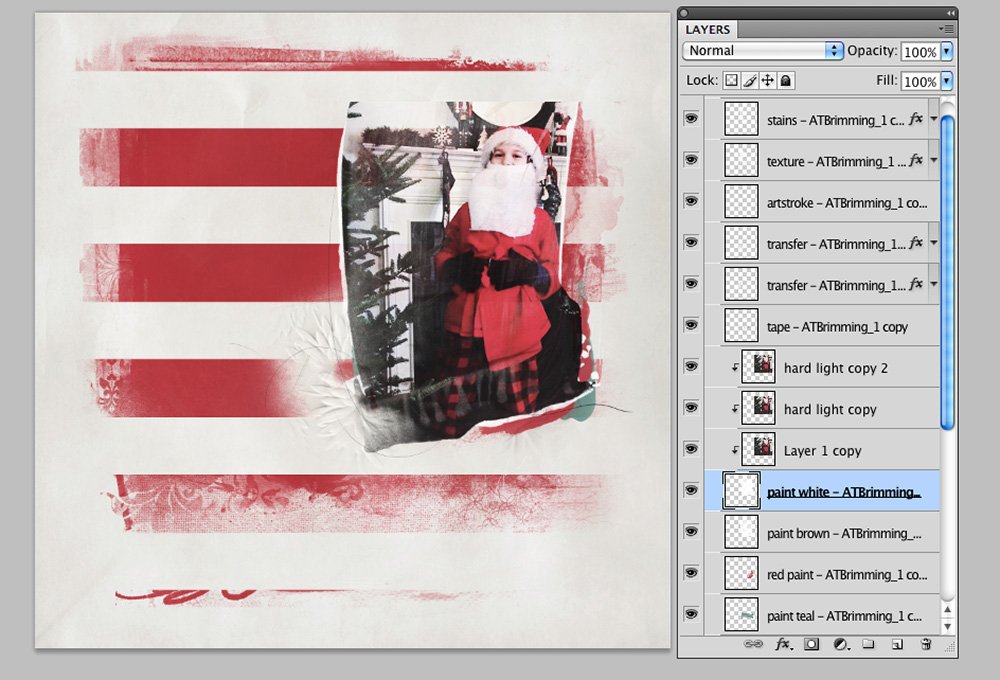Click the link layers icon
The image size is (1000, 680).
tap(753, 644)
